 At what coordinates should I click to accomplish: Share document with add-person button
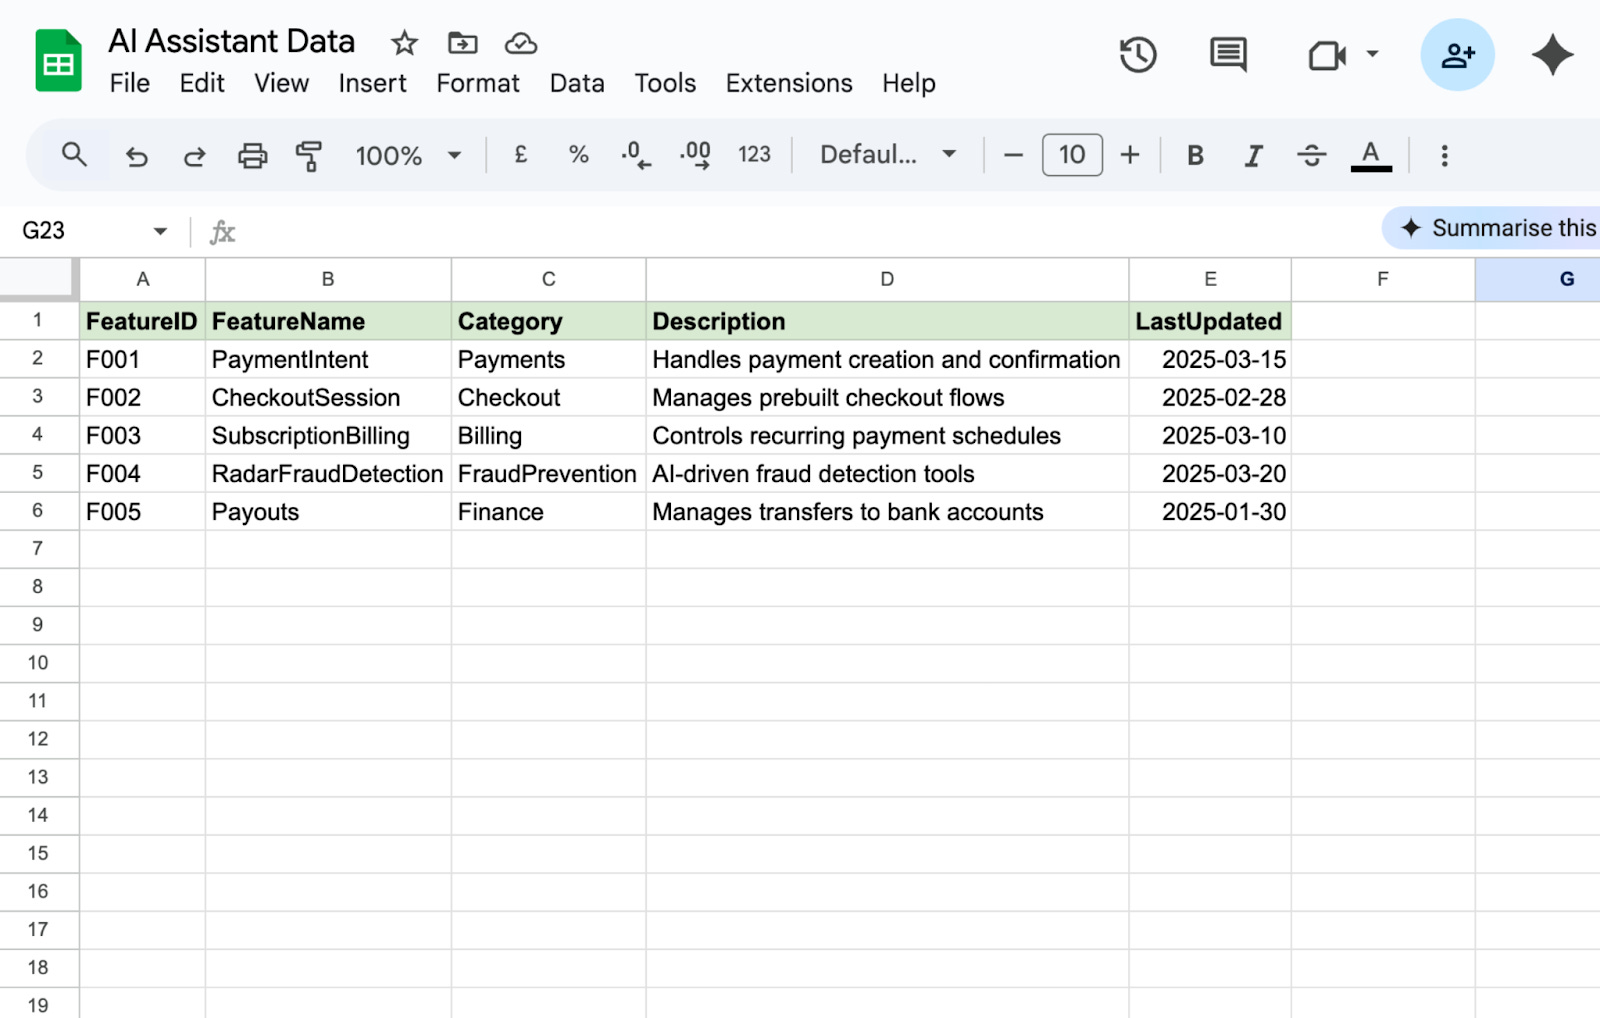click(1457, 55)
